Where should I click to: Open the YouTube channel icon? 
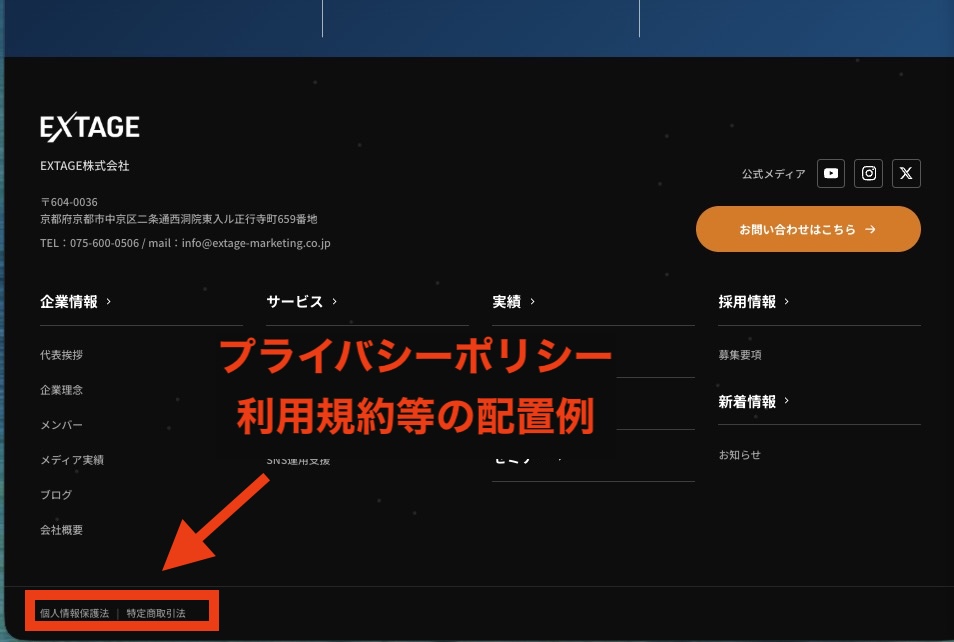tap(830, 172)
